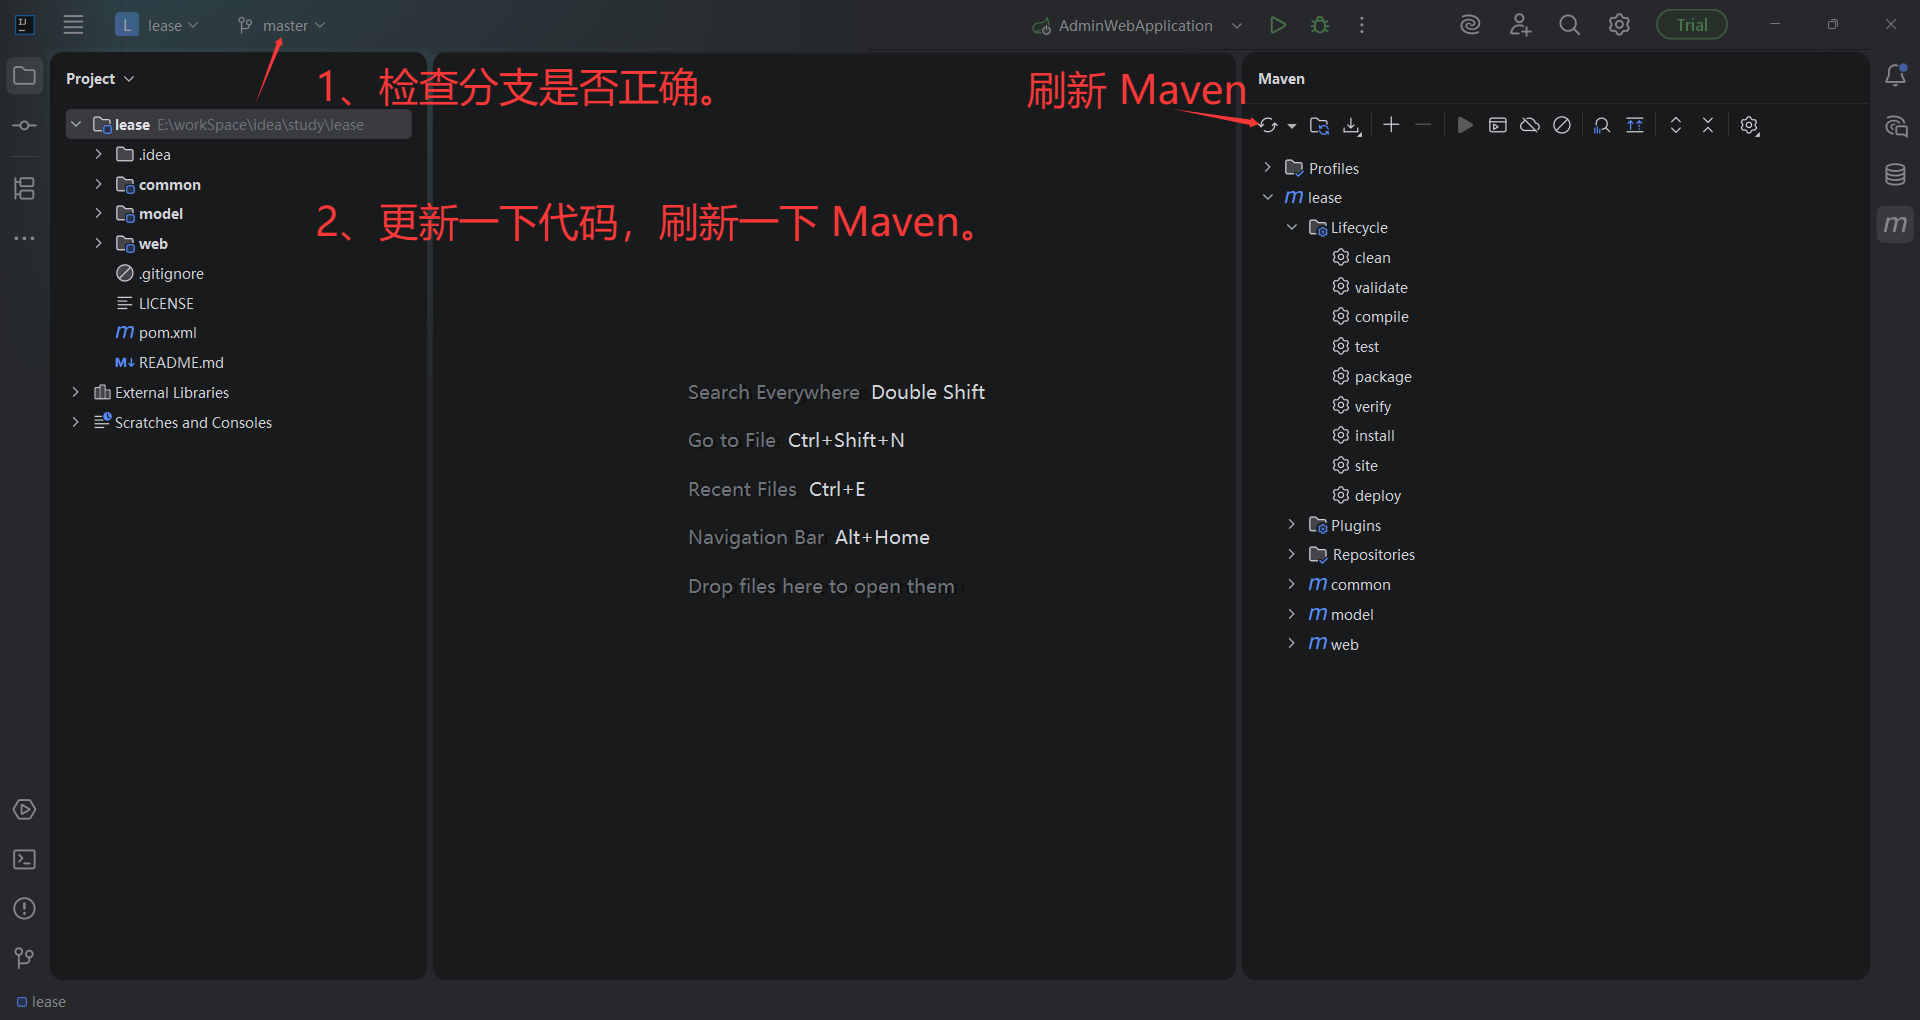Add Maven project plus icon
The height and width of the screenshot is (1020, 1920).
[x=1391, y=125]
